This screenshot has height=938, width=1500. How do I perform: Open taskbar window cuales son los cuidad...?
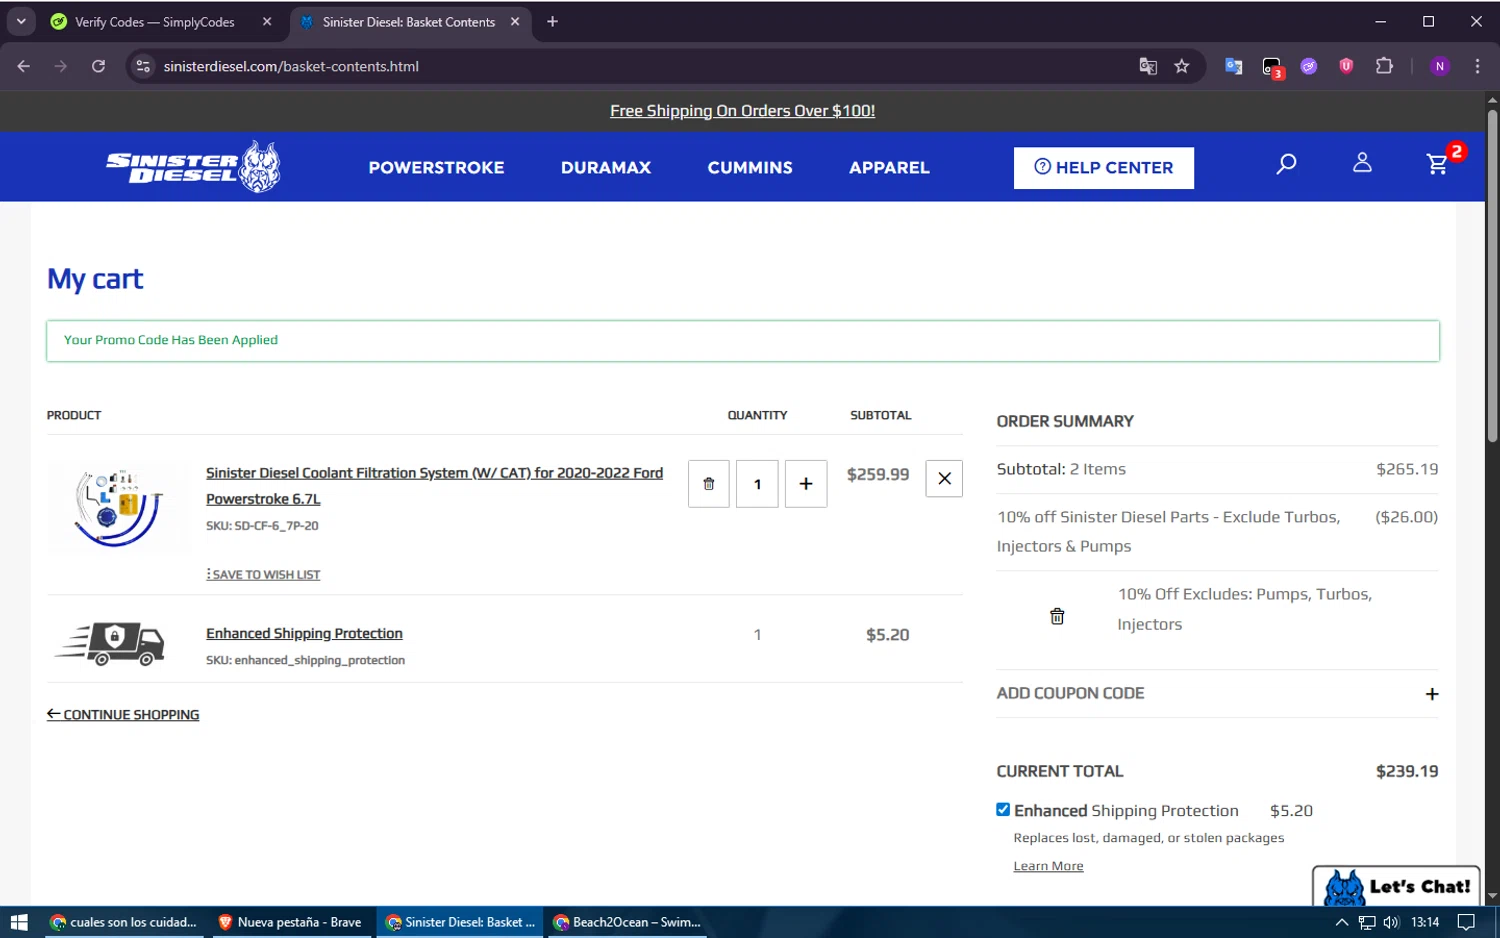coord(123,922)
